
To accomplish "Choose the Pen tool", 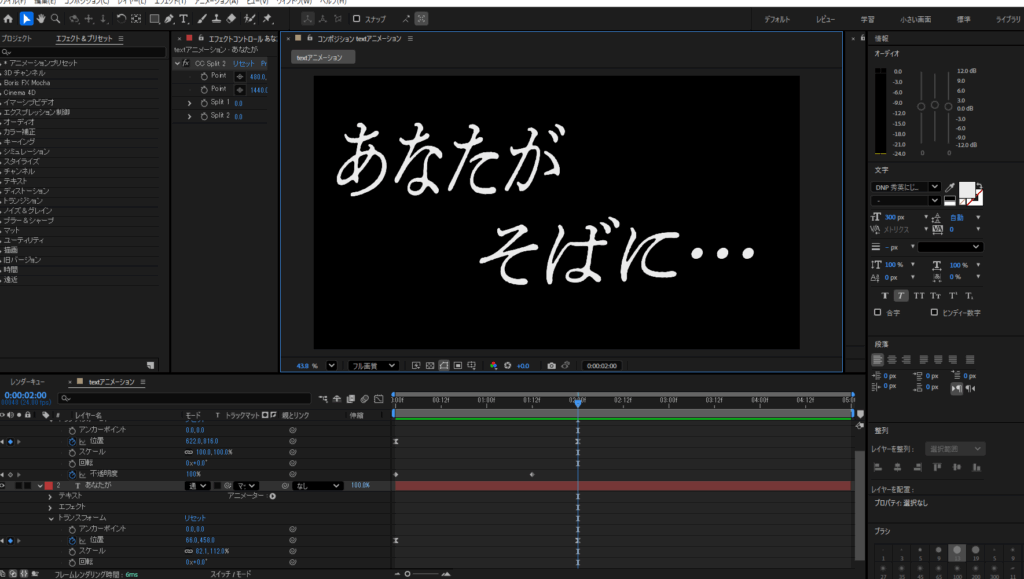I will point(169,18).
